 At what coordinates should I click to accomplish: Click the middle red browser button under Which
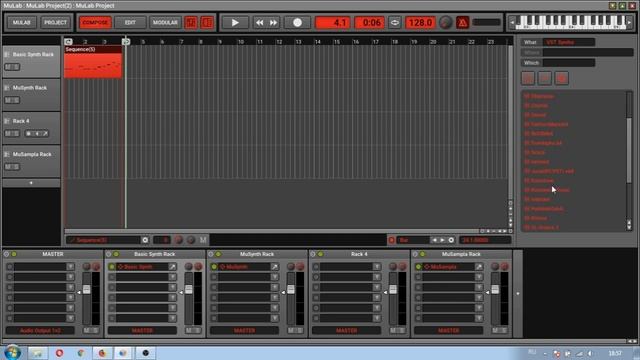(x=544, y=78)
